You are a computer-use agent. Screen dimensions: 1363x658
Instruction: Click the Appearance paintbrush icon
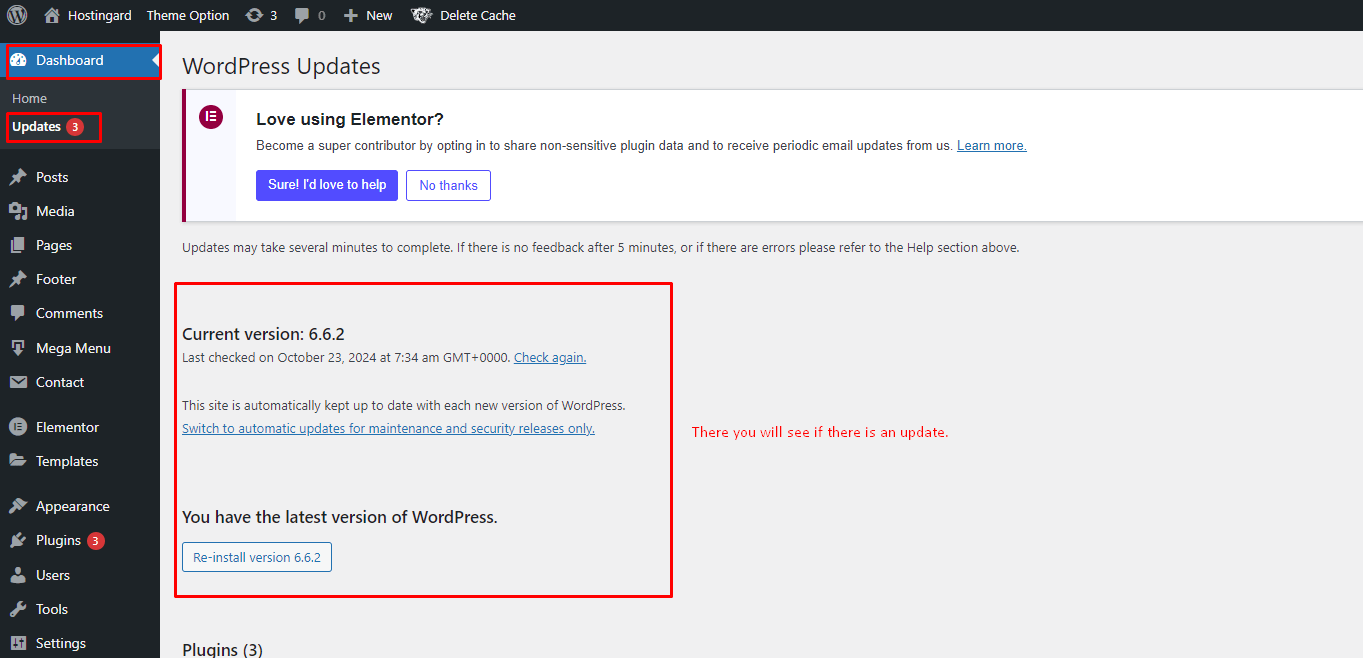tap(18, 506)
